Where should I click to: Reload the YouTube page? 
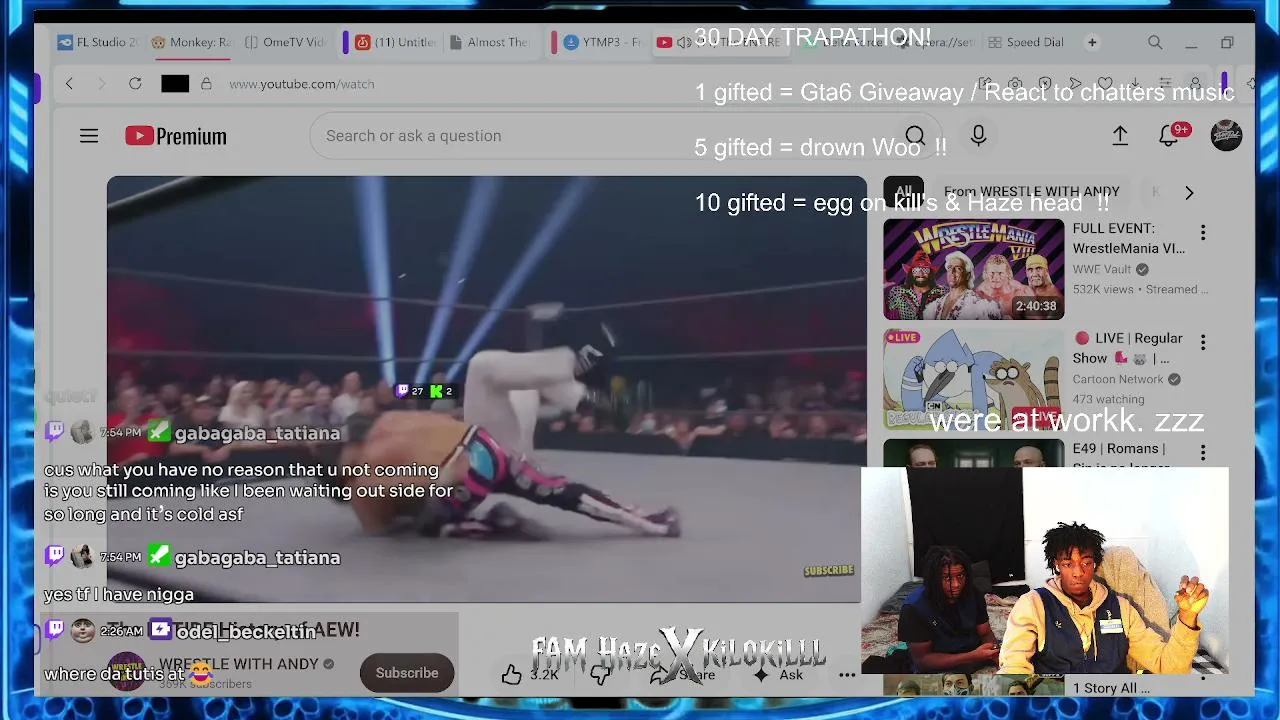point(135,84)
